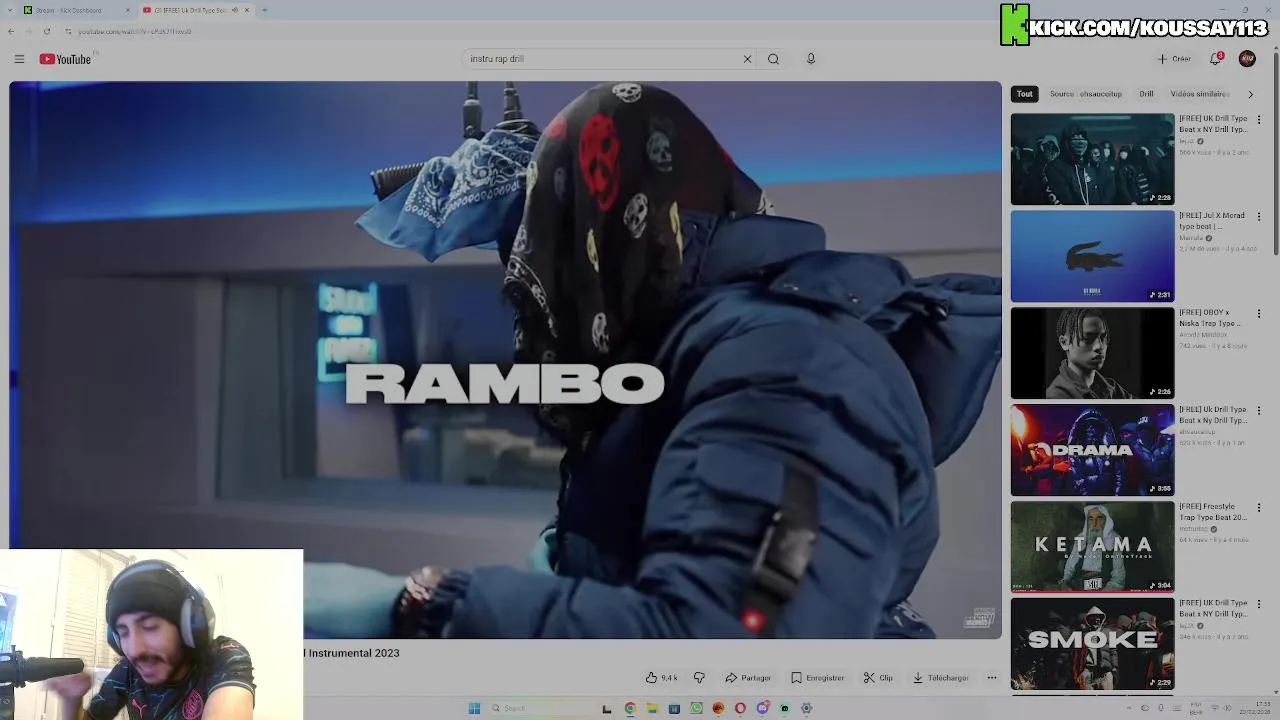Open the Freestyle Trap Type Beat title
Viewport: 1280px width, 720px height.
coord(1213,512)
